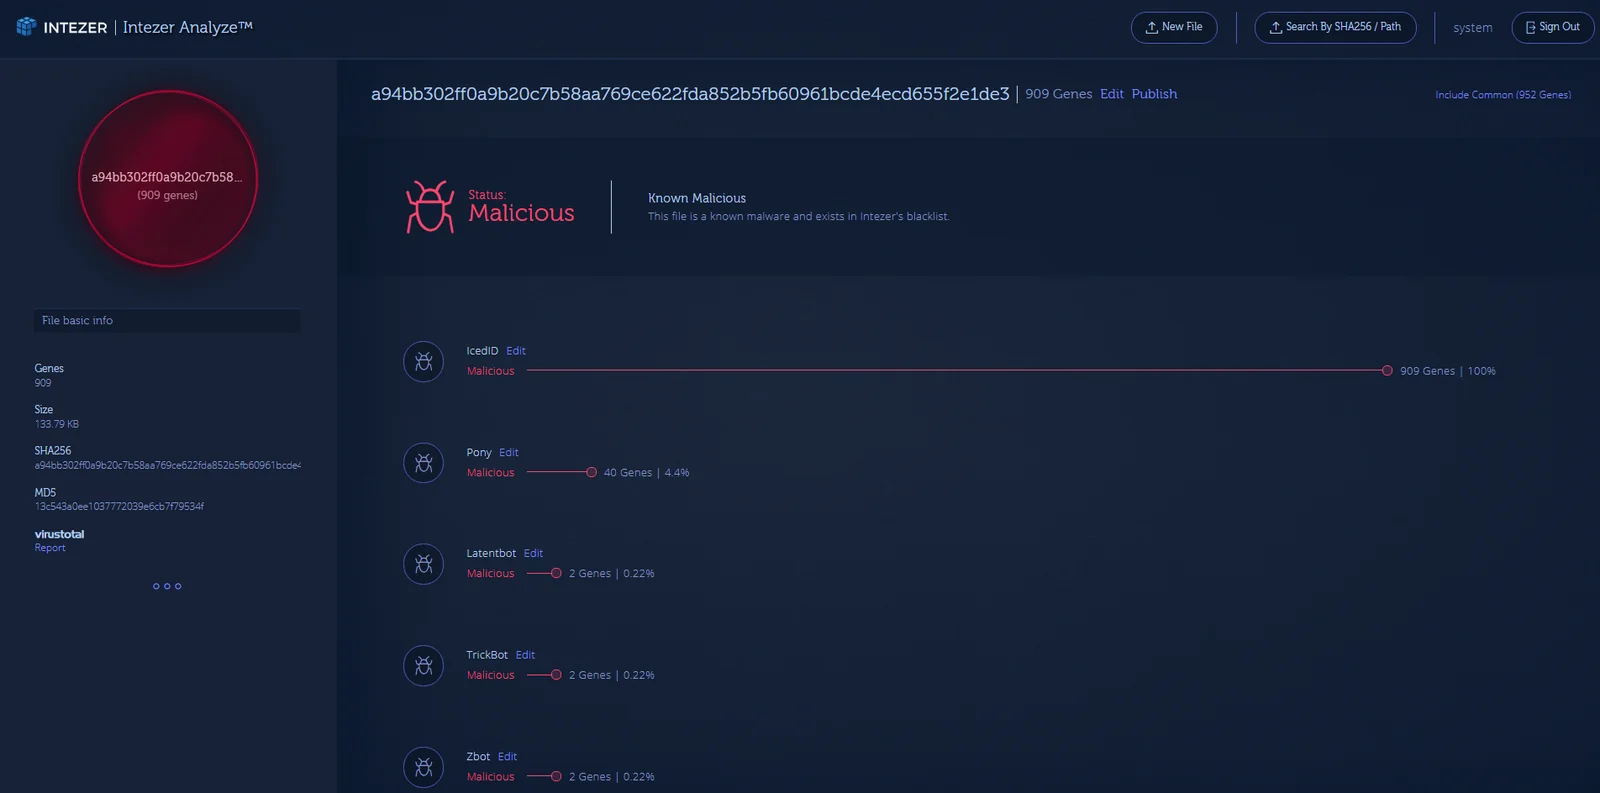This screenshot has height=793, width=1600.
Task: Edit the TrickBot family entry
Action: pyautogui.click(x=526, y=655)
